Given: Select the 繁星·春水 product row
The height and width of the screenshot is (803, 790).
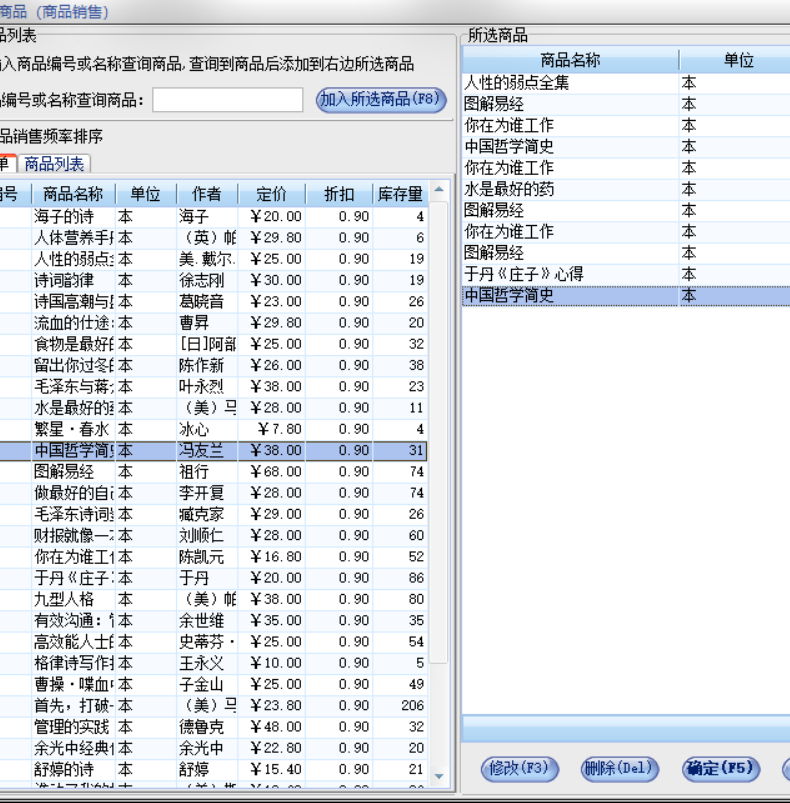Looking at the screenshot, I should (213, 429).
